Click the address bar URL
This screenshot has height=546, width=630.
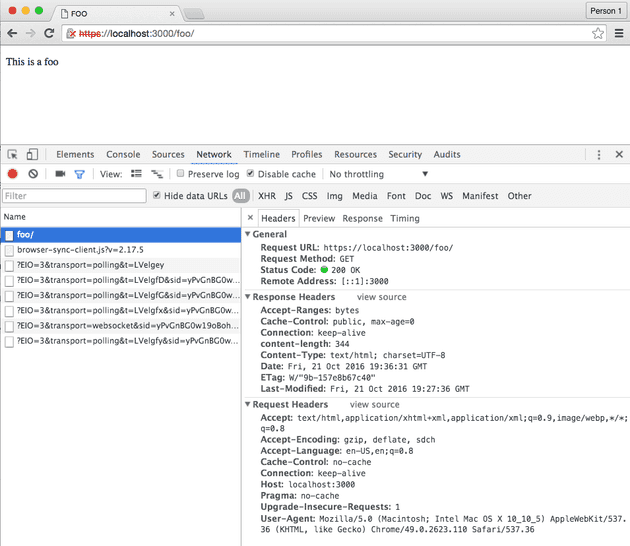click(x=137, y=33)
